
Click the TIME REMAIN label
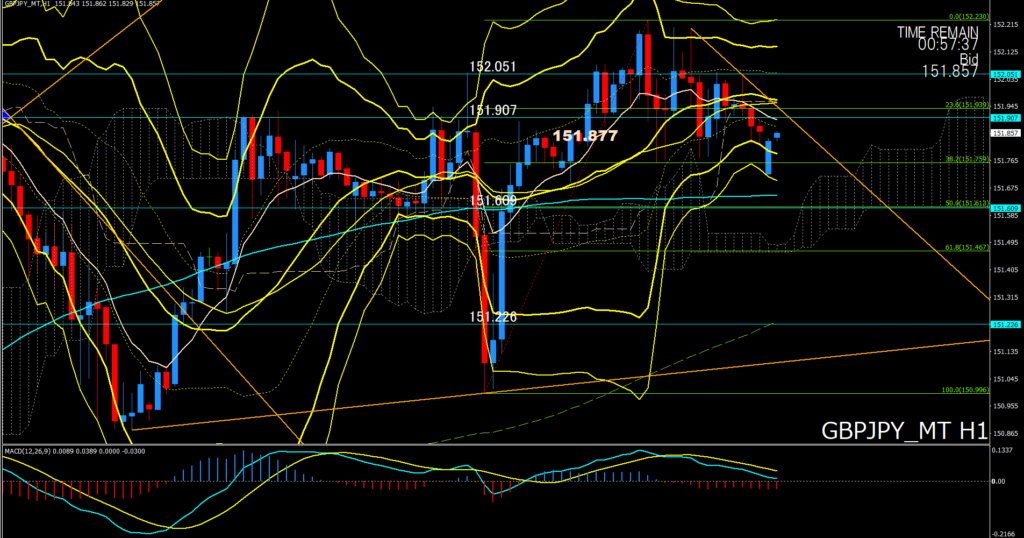(938, 32)
